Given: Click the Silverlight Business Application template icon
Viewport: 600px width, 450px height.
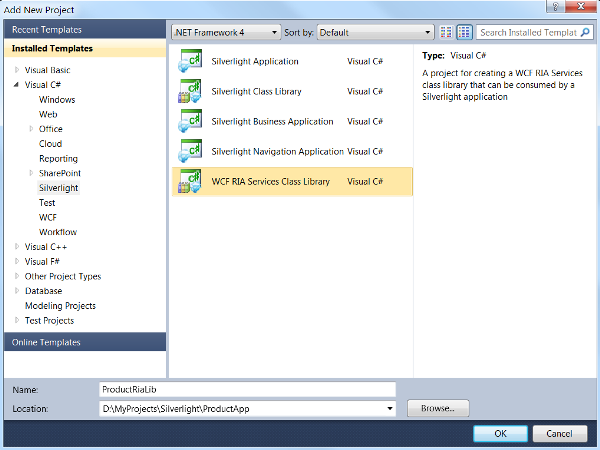Looking at the screenshot, I should pyautogui.click(x=190, y=121).
